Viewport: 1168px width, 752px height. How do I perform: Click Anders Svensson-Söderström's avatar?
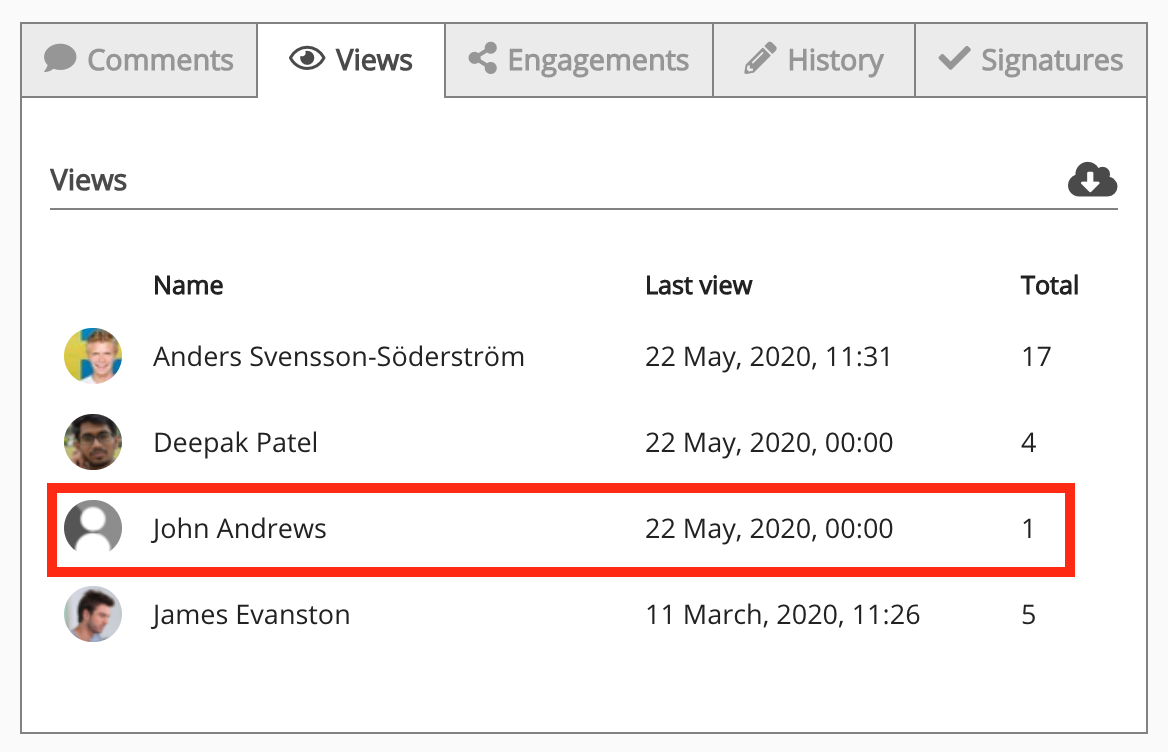(x=93, y=356)
